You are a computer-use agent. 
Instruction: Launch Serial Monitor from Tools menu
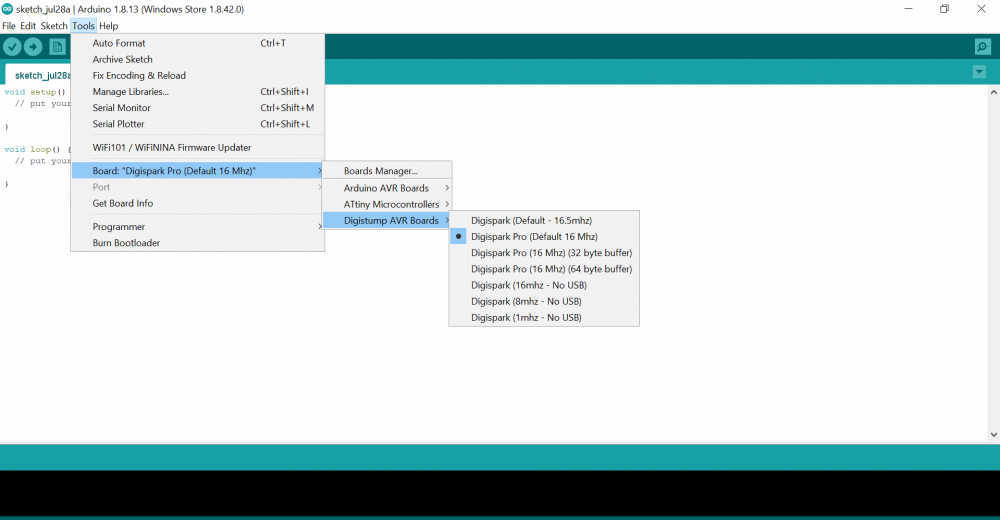point(198,108)
